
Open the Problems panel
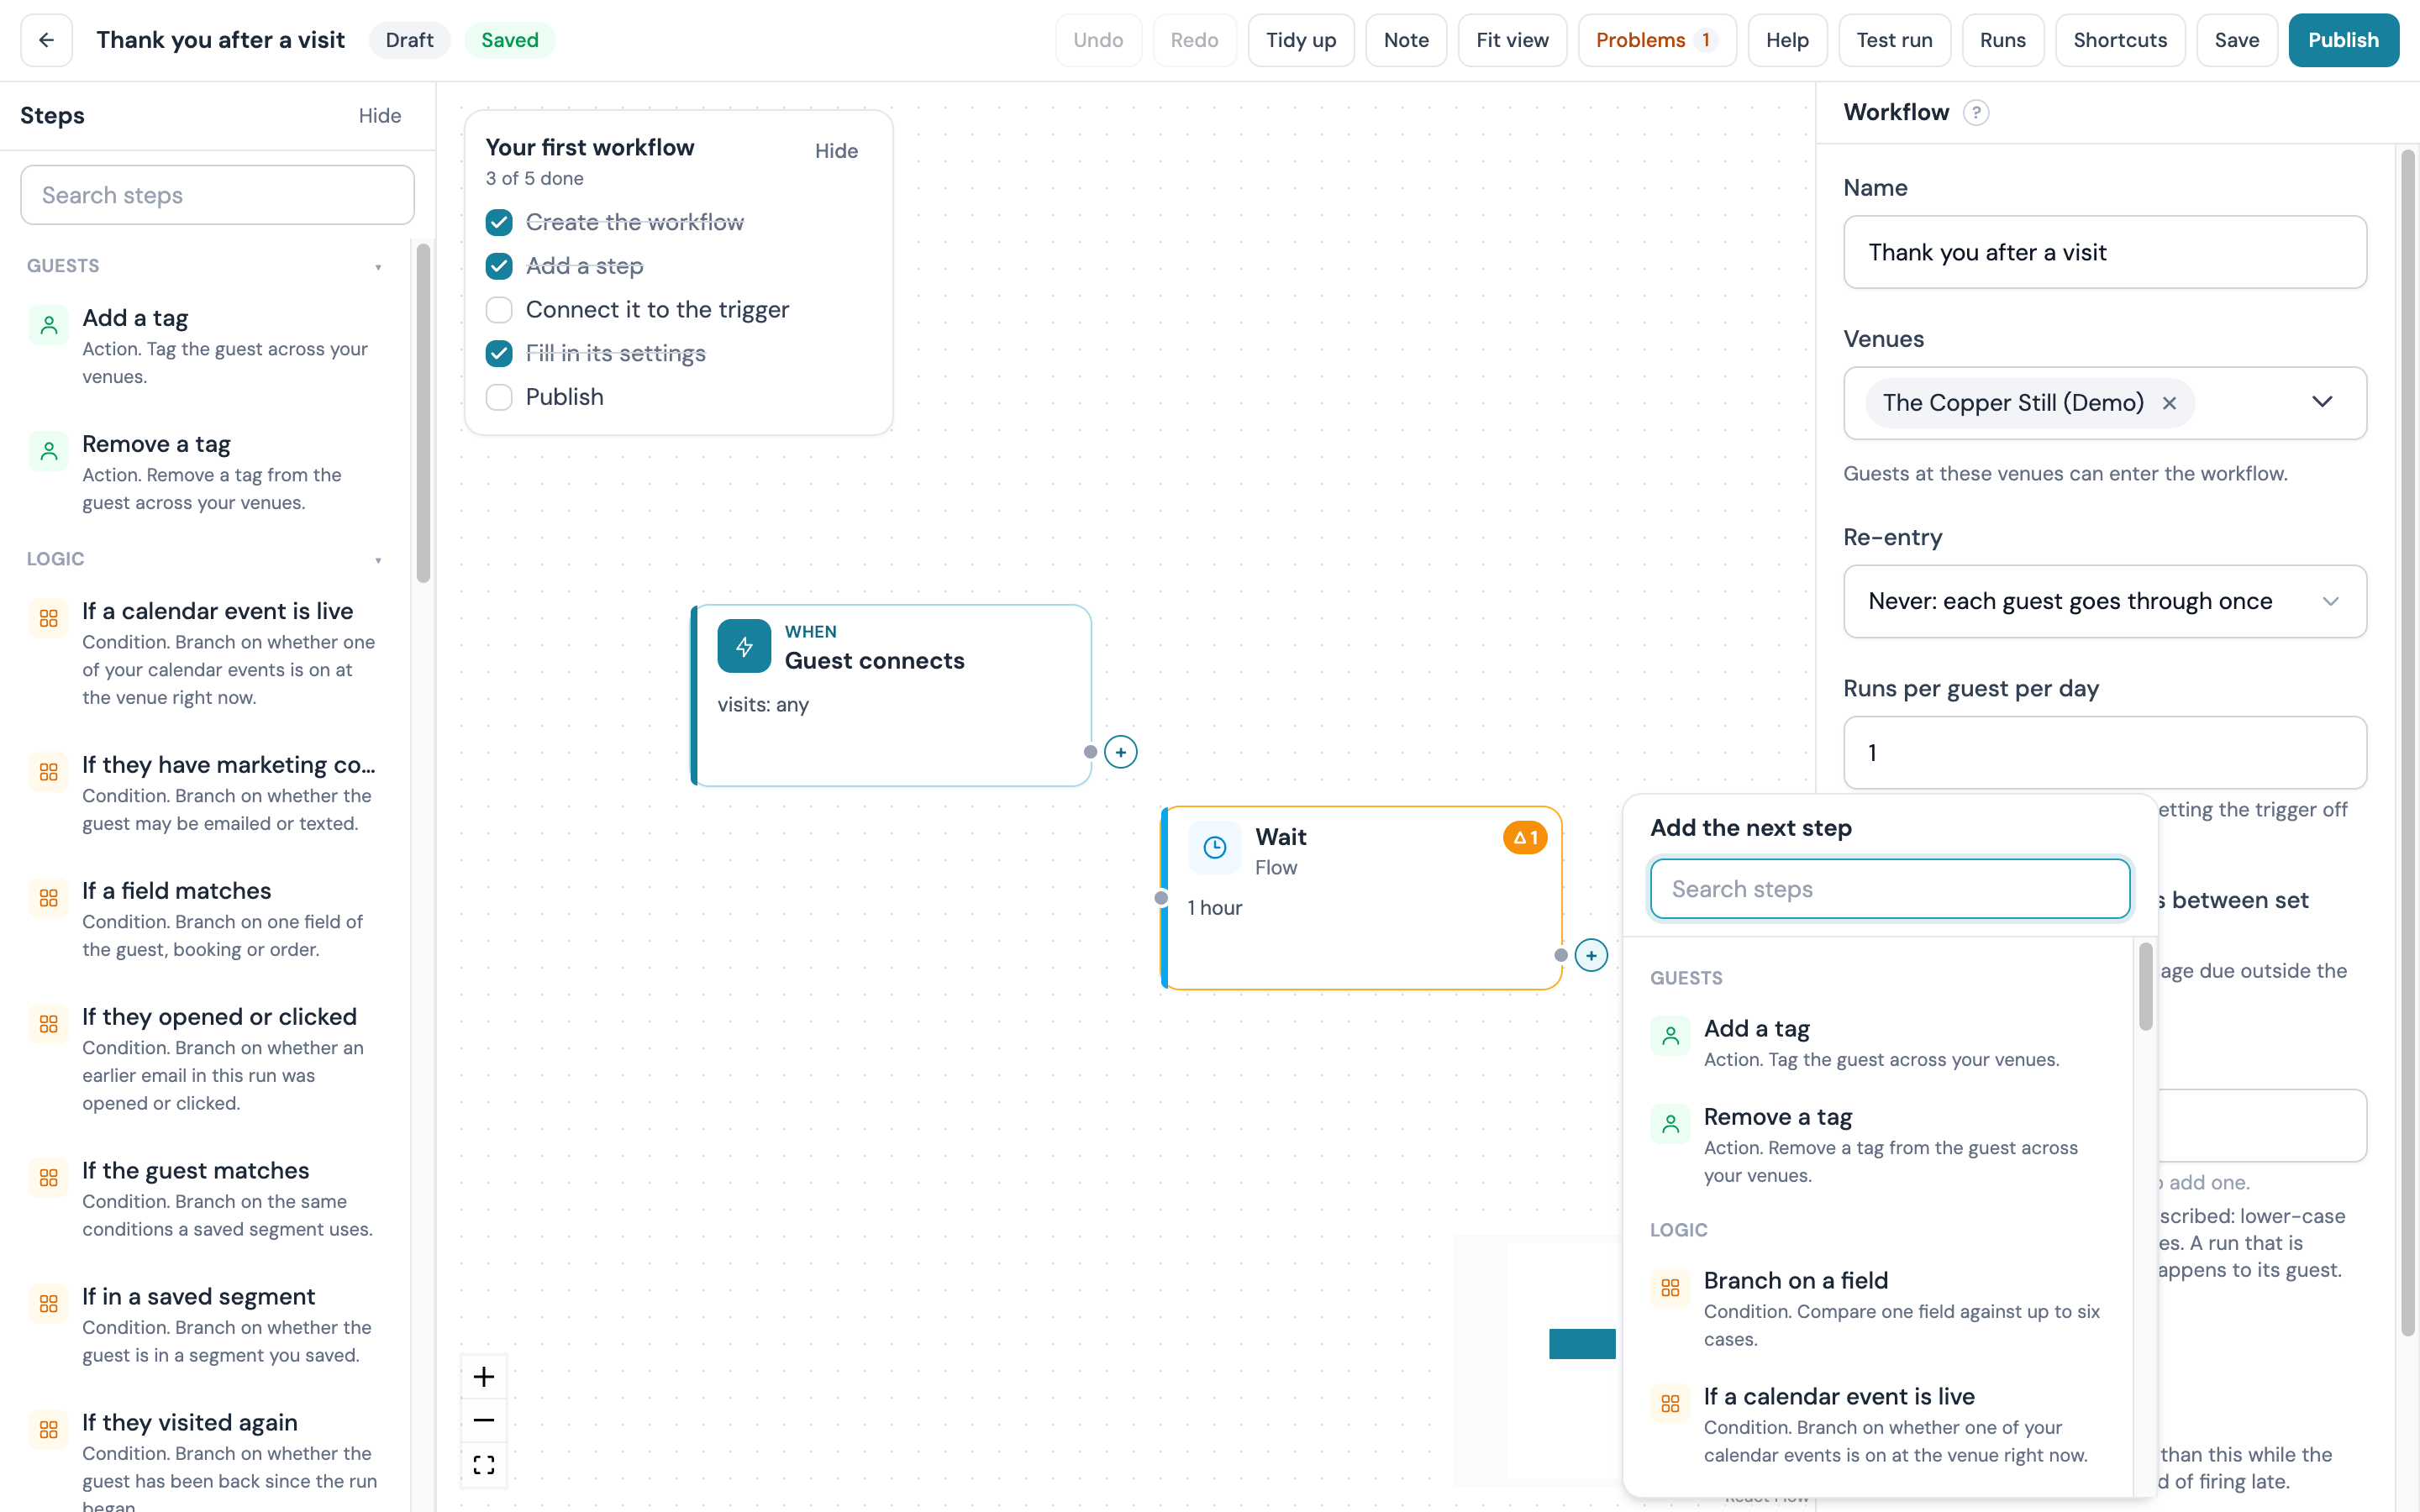tap(1656, 40)
